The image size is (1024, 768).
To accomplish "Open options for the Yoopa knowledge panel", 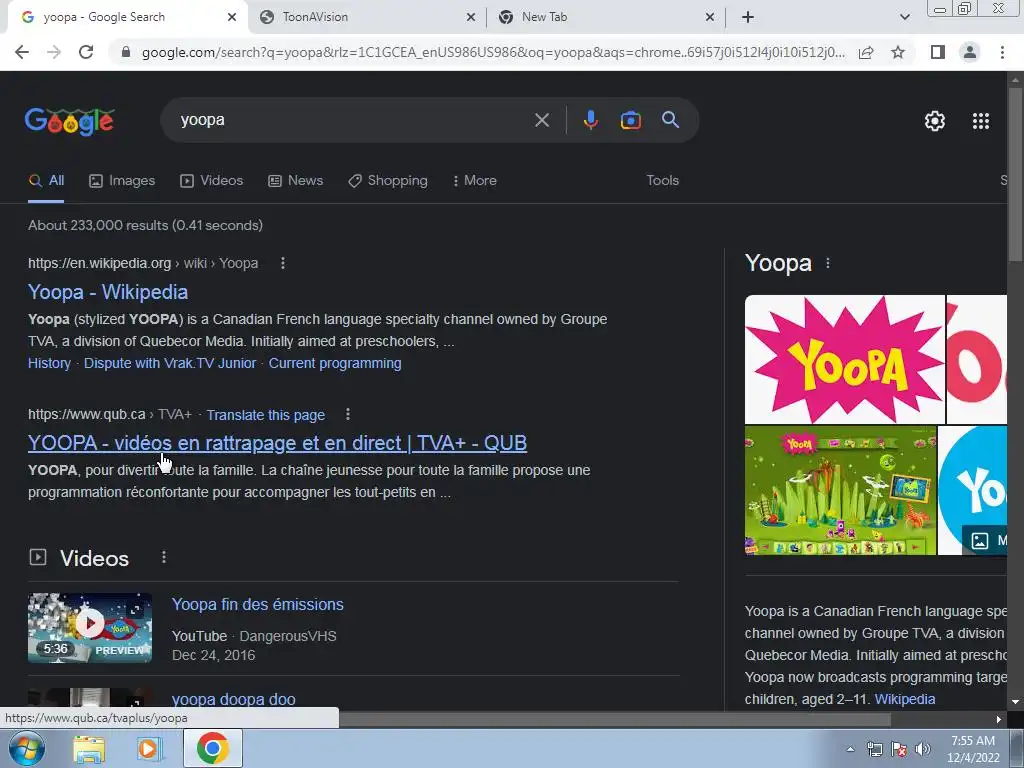I will 828,263.
